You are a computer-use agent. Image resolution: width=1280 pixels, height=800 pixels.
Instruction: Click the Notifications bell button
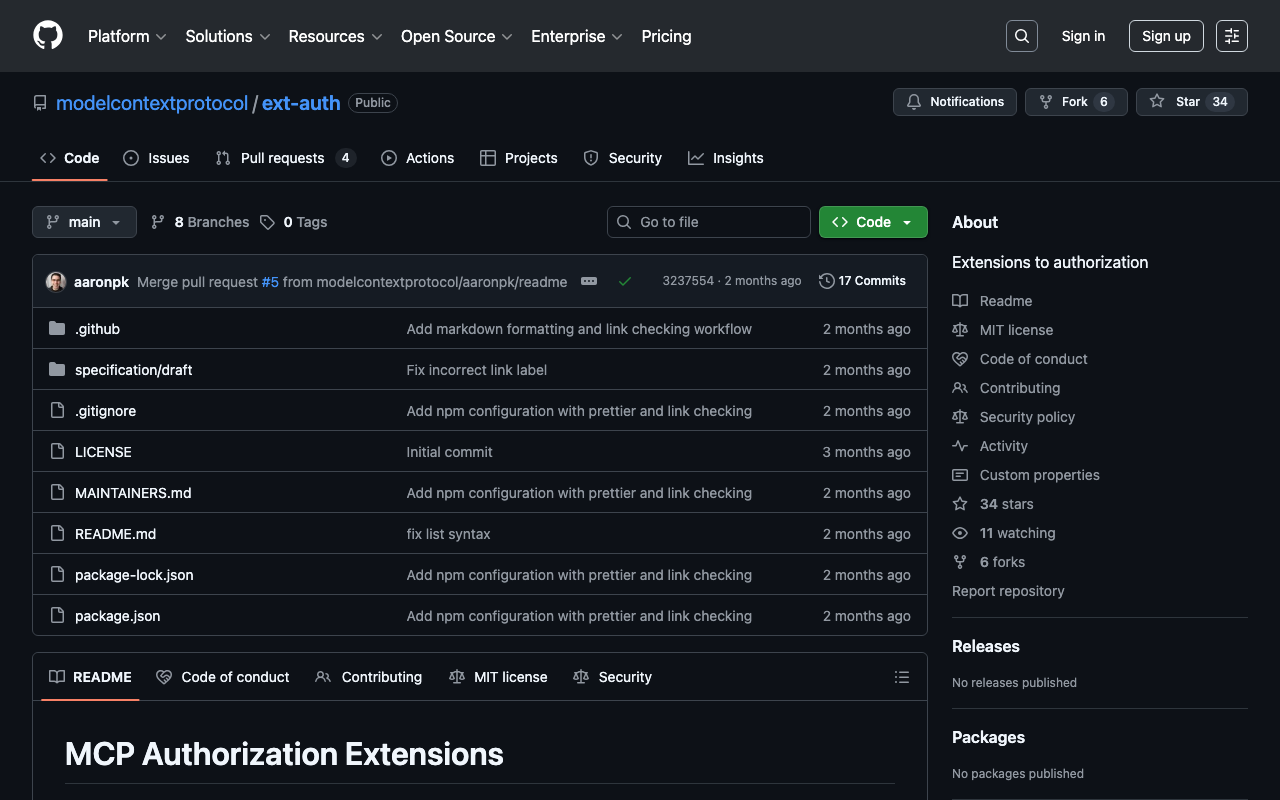pyautogui.click(x=954, y=102)
